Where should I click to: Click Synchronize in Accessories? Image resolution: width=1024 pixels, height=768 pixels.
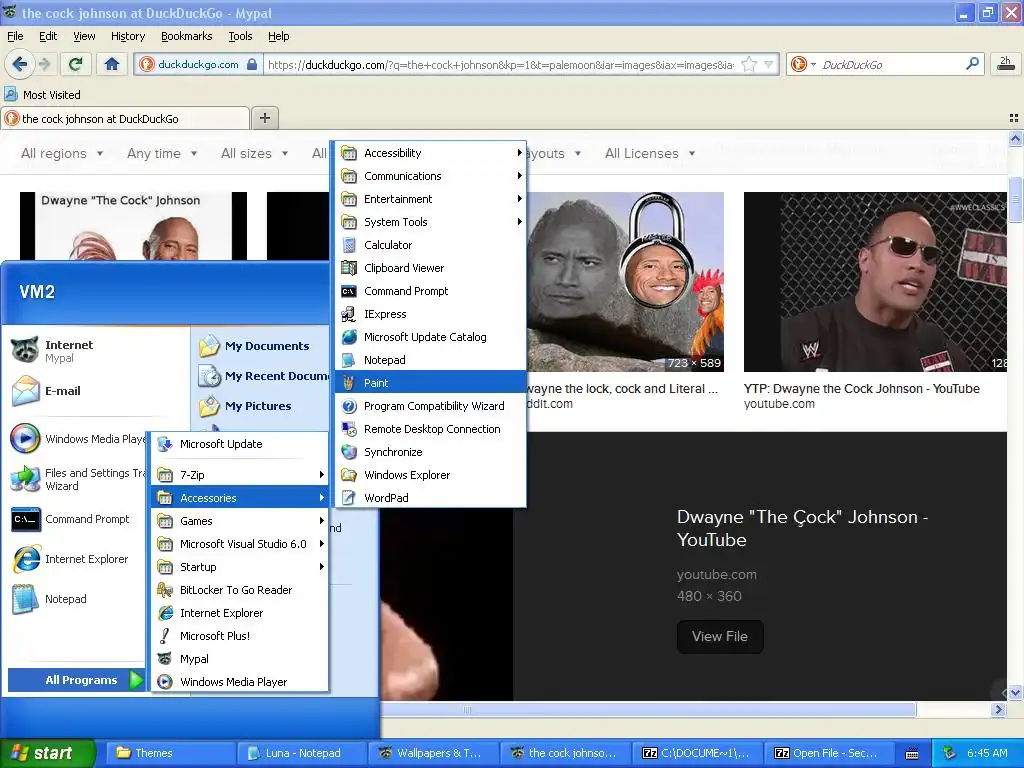click(430, 452)
